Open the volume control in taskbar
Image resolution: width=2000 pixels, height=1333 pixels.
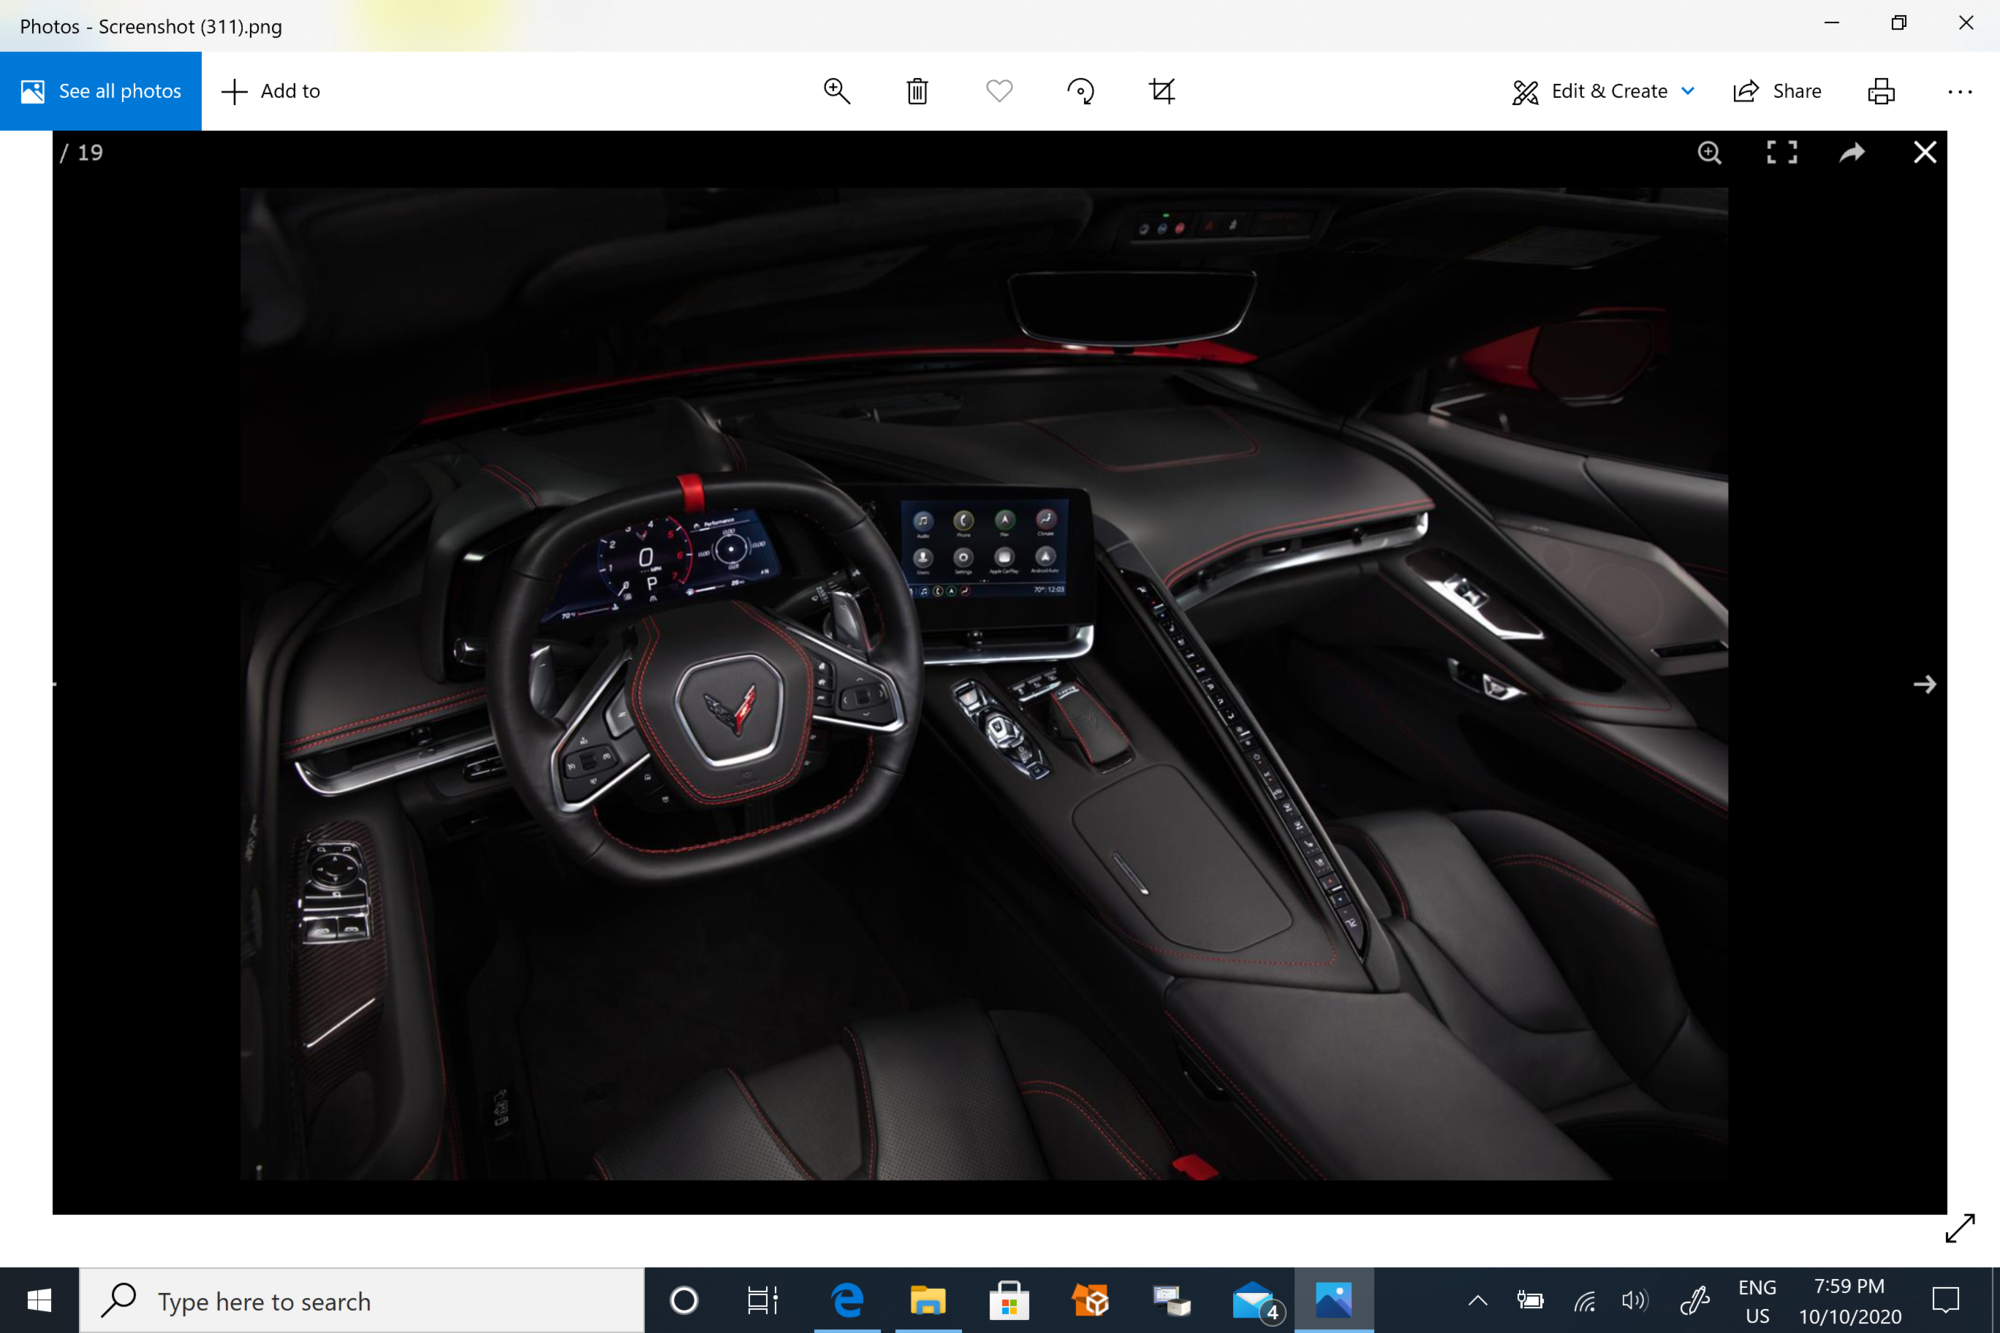[x=1634, y=1300]
